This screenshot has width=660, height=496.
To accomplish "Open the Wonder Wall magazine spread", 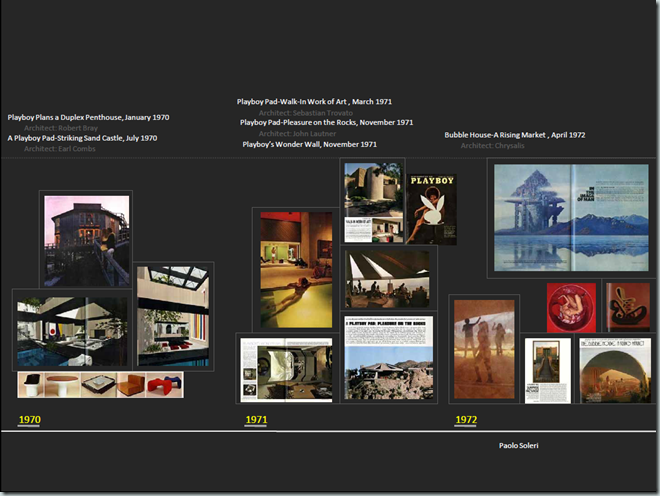I will coord(286,370).
